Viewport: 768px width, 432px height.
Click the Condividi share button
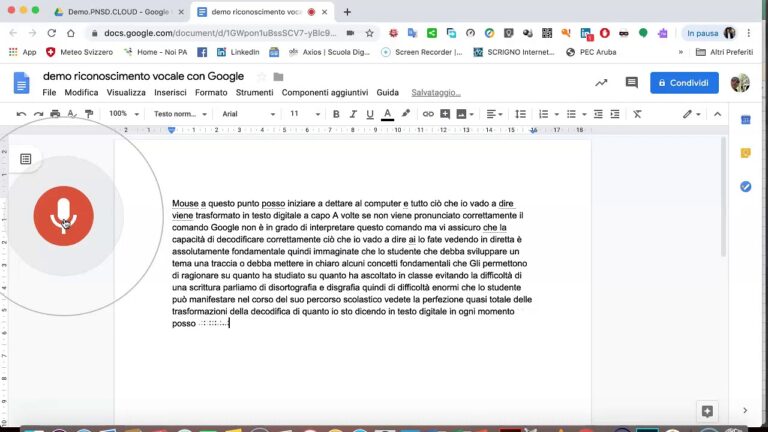click(x=684, y=83)
